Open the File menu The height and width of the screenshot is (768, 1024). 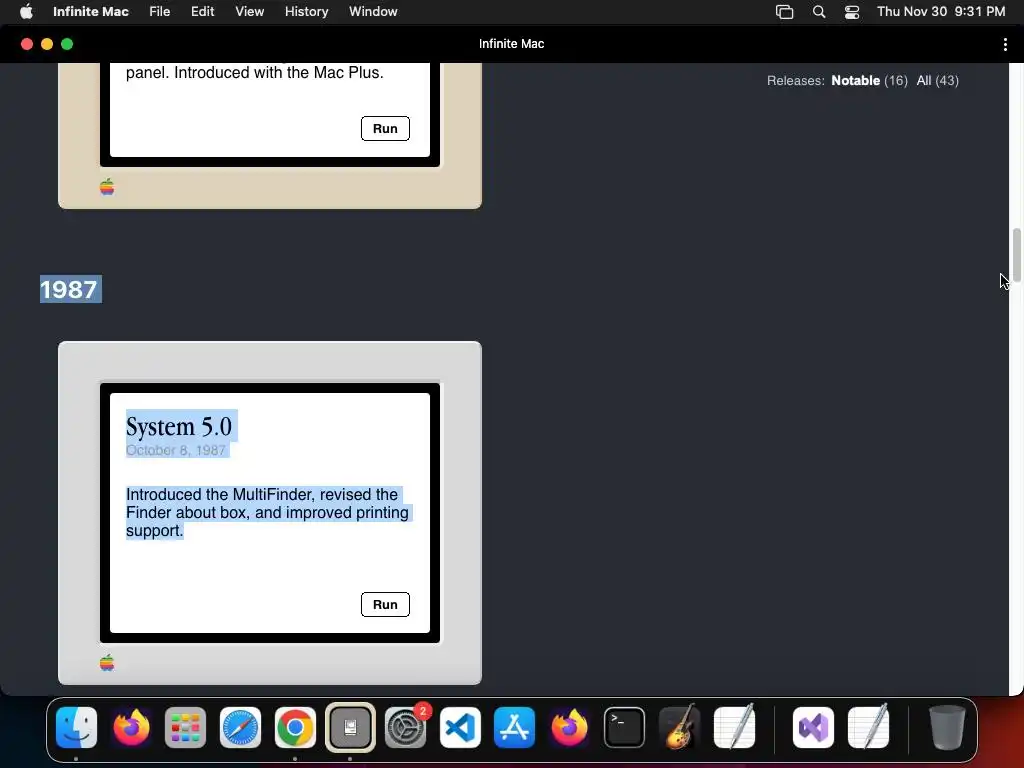coord(159,11)
